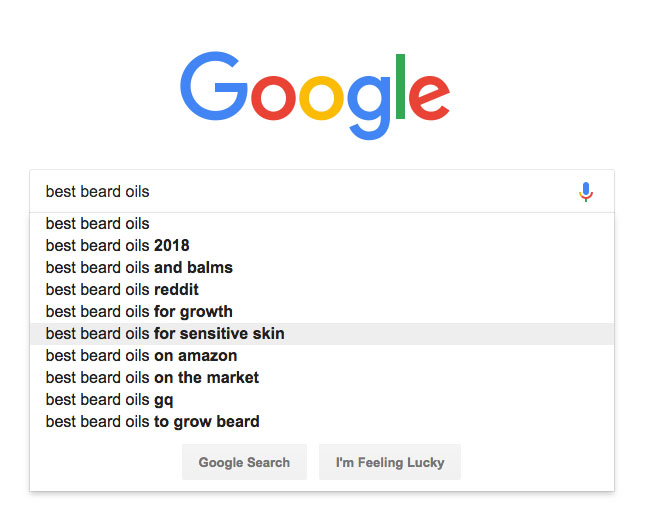Click the blue capital G in Google logo

pos(214,86)
